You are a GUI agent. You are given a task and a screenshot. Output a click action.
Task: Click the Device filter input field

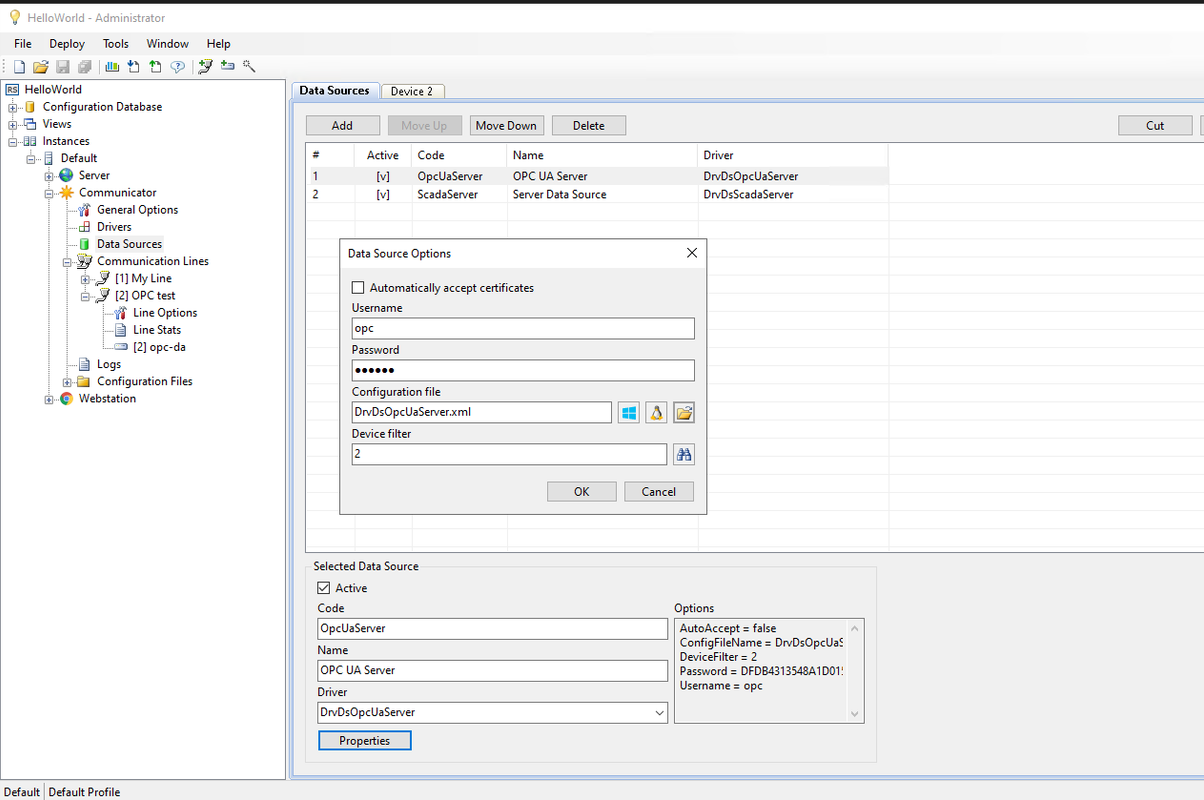[x=509, y=454]
